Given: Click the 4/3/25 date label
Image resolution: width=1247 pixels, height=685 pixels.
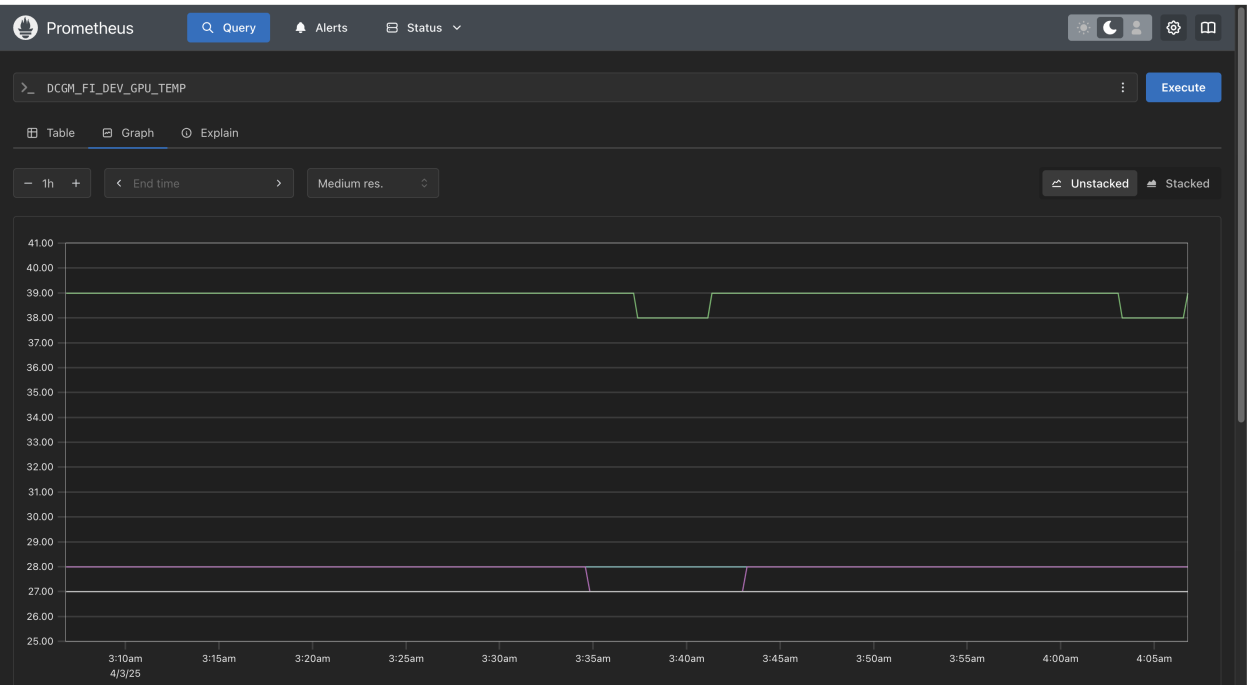Looking at the screenshot, I should tap(125, 673).
